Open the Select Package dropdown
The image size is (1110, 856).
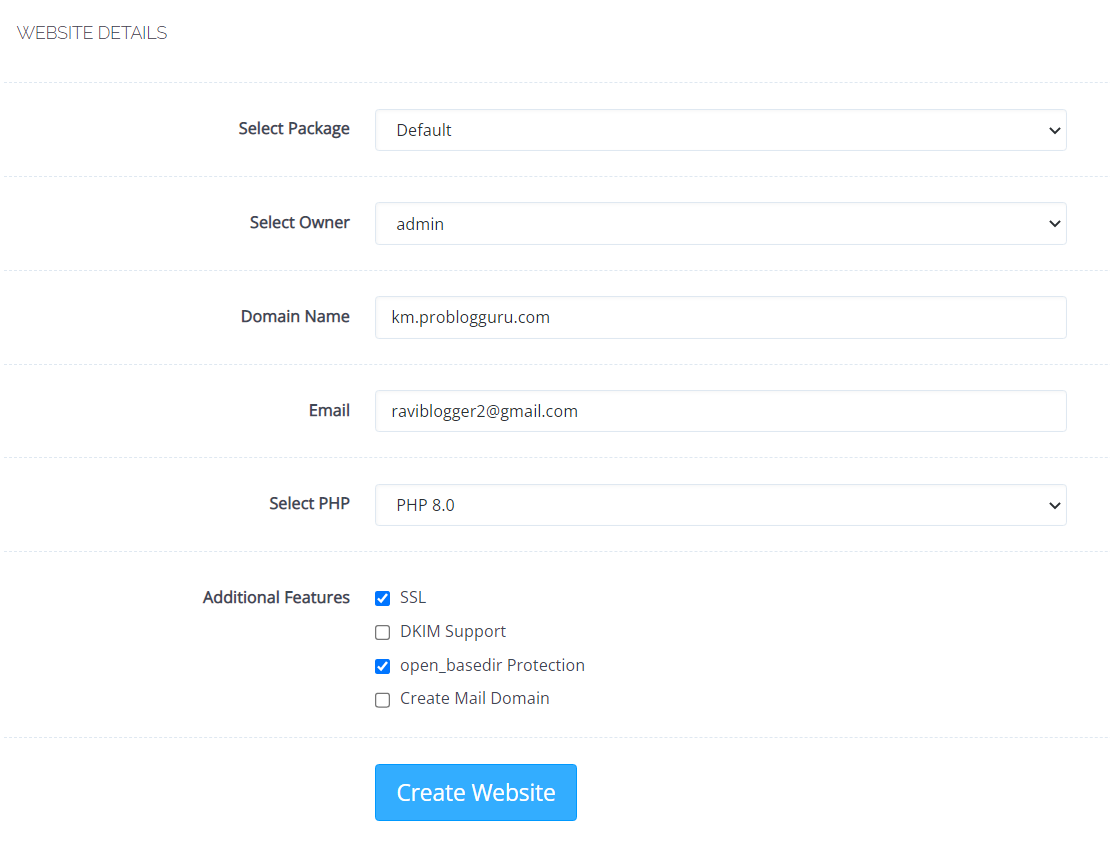pos(720,130)
